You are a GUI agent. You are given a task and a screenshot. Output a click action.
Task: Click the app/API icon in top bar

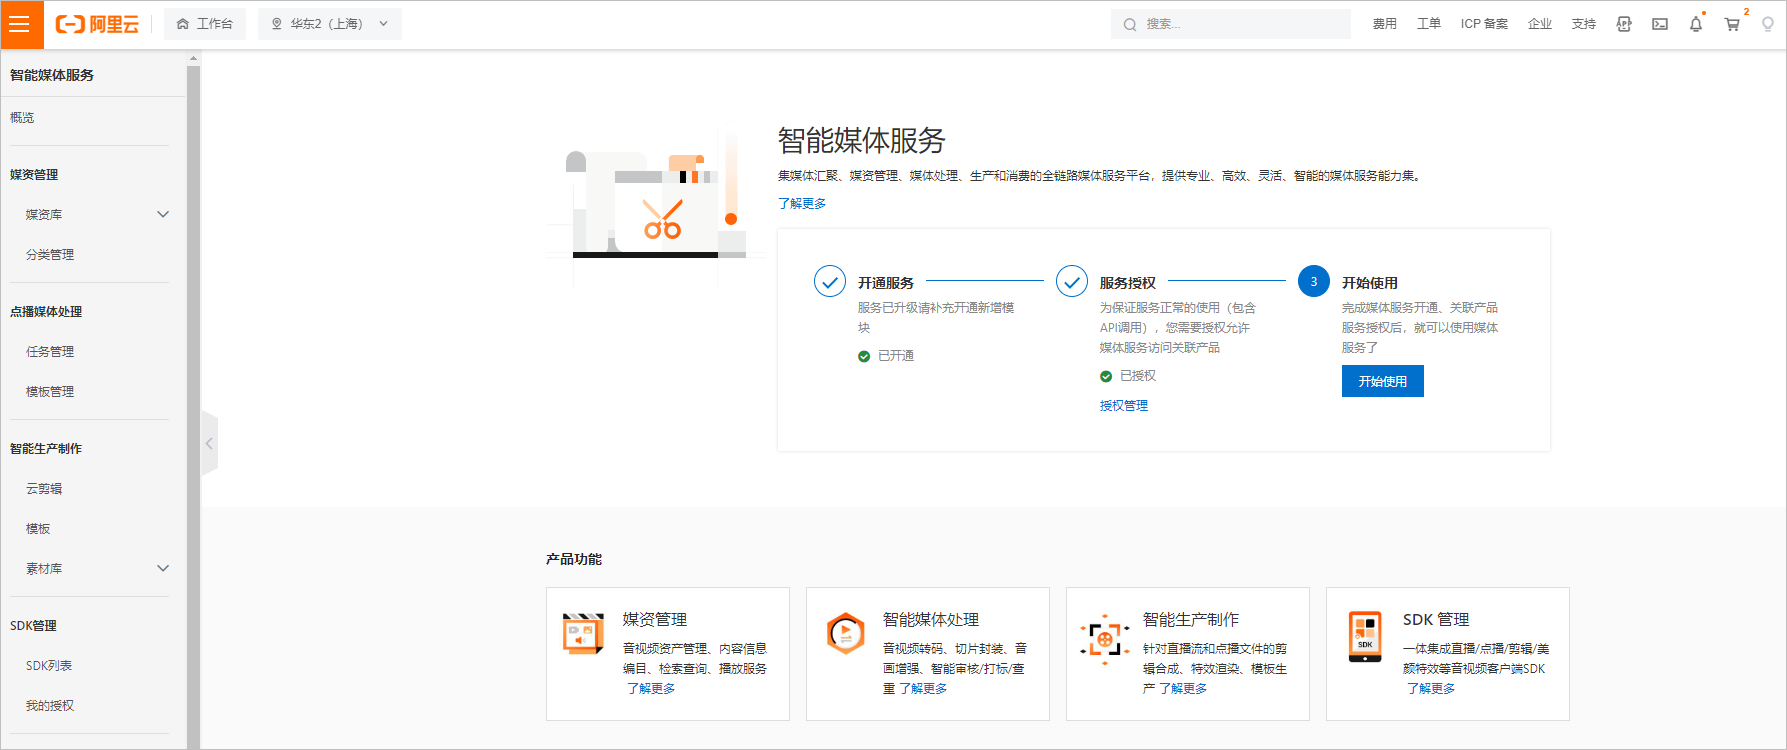[1624, 24]
